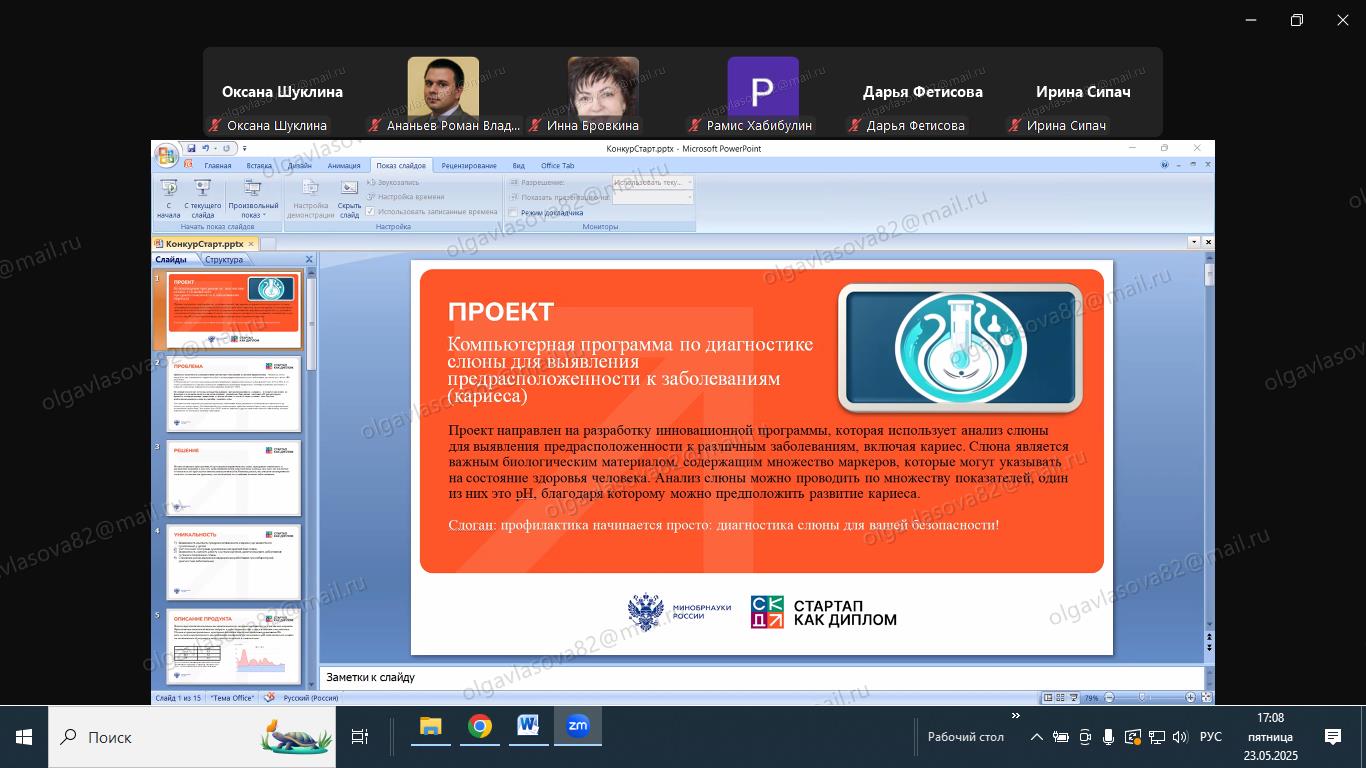
Task: Open Google Chrome from the taskbar
Action: (x=480, y=727)
